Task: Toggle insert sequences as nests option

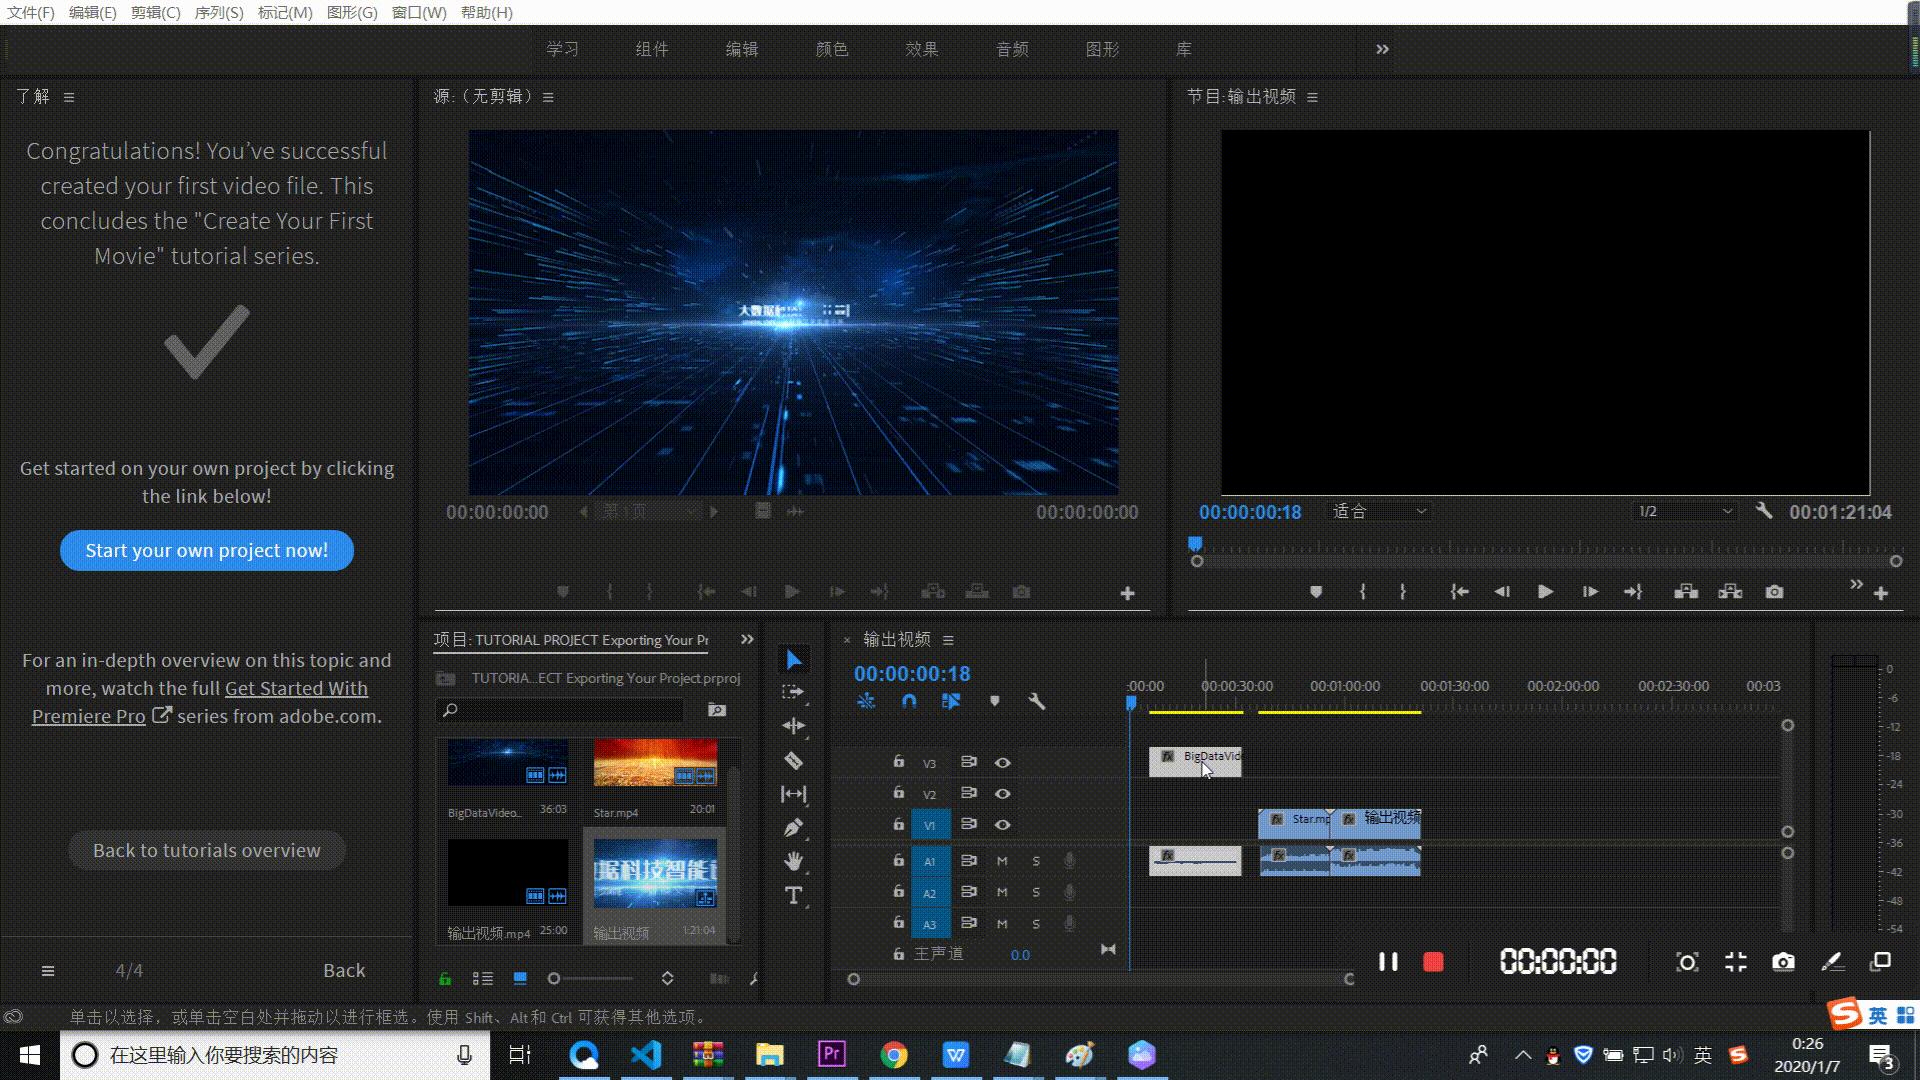Action: [866, 702]
